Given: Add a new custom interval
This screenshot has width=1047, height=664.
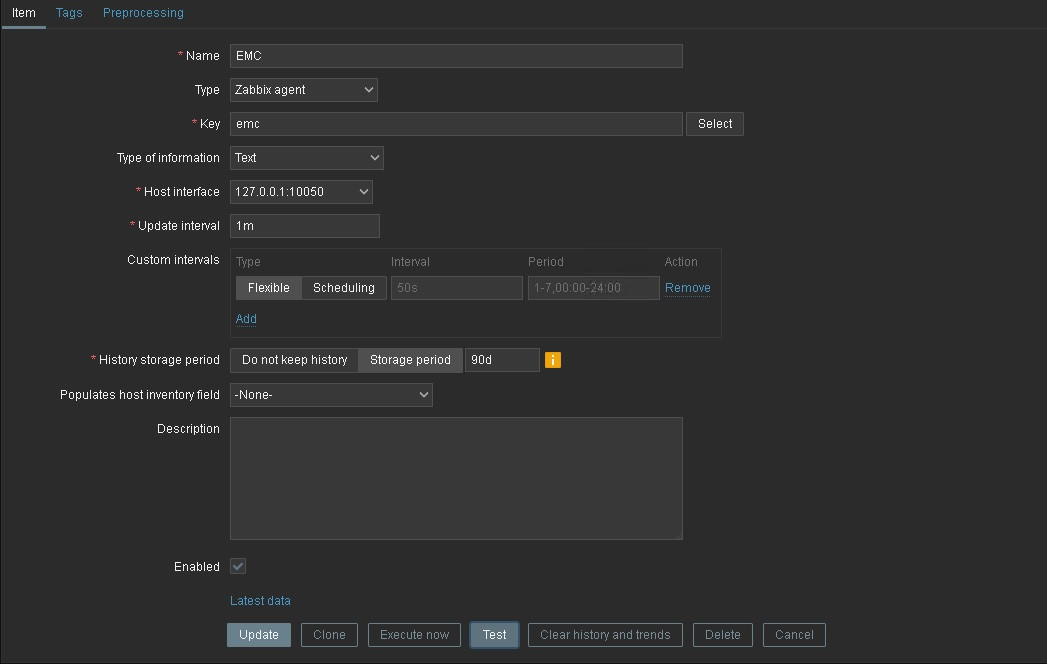Looking at the screenshot, I should [246, 319].
